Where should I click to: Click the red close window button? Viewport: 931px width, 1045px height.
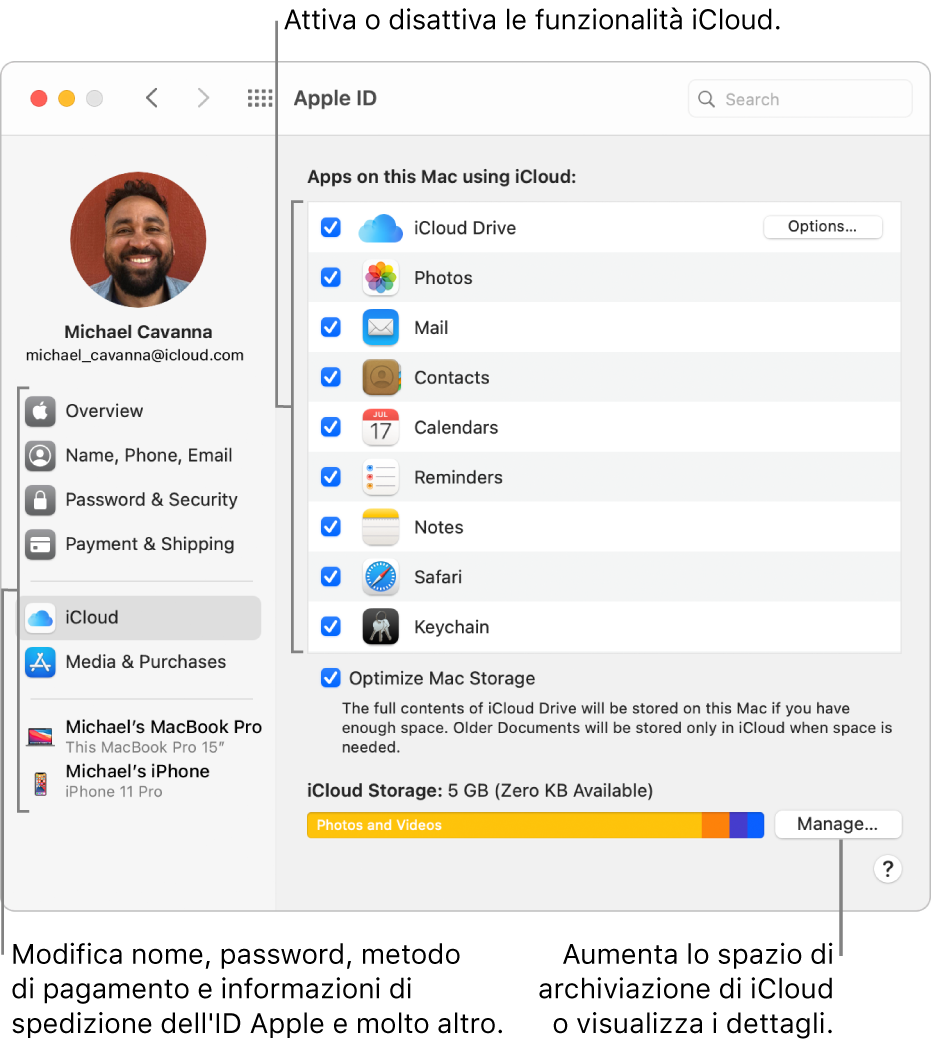point(39,99)
